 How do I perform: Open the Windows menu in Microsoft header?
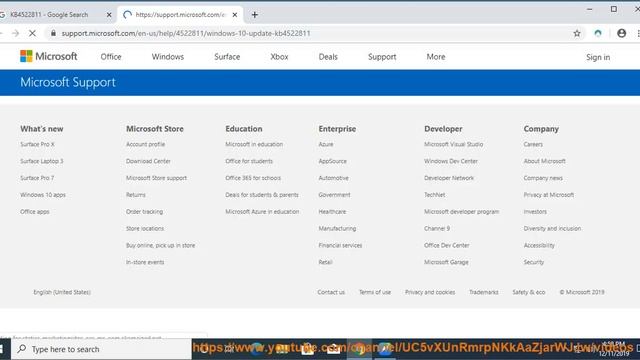pos(168,57)
